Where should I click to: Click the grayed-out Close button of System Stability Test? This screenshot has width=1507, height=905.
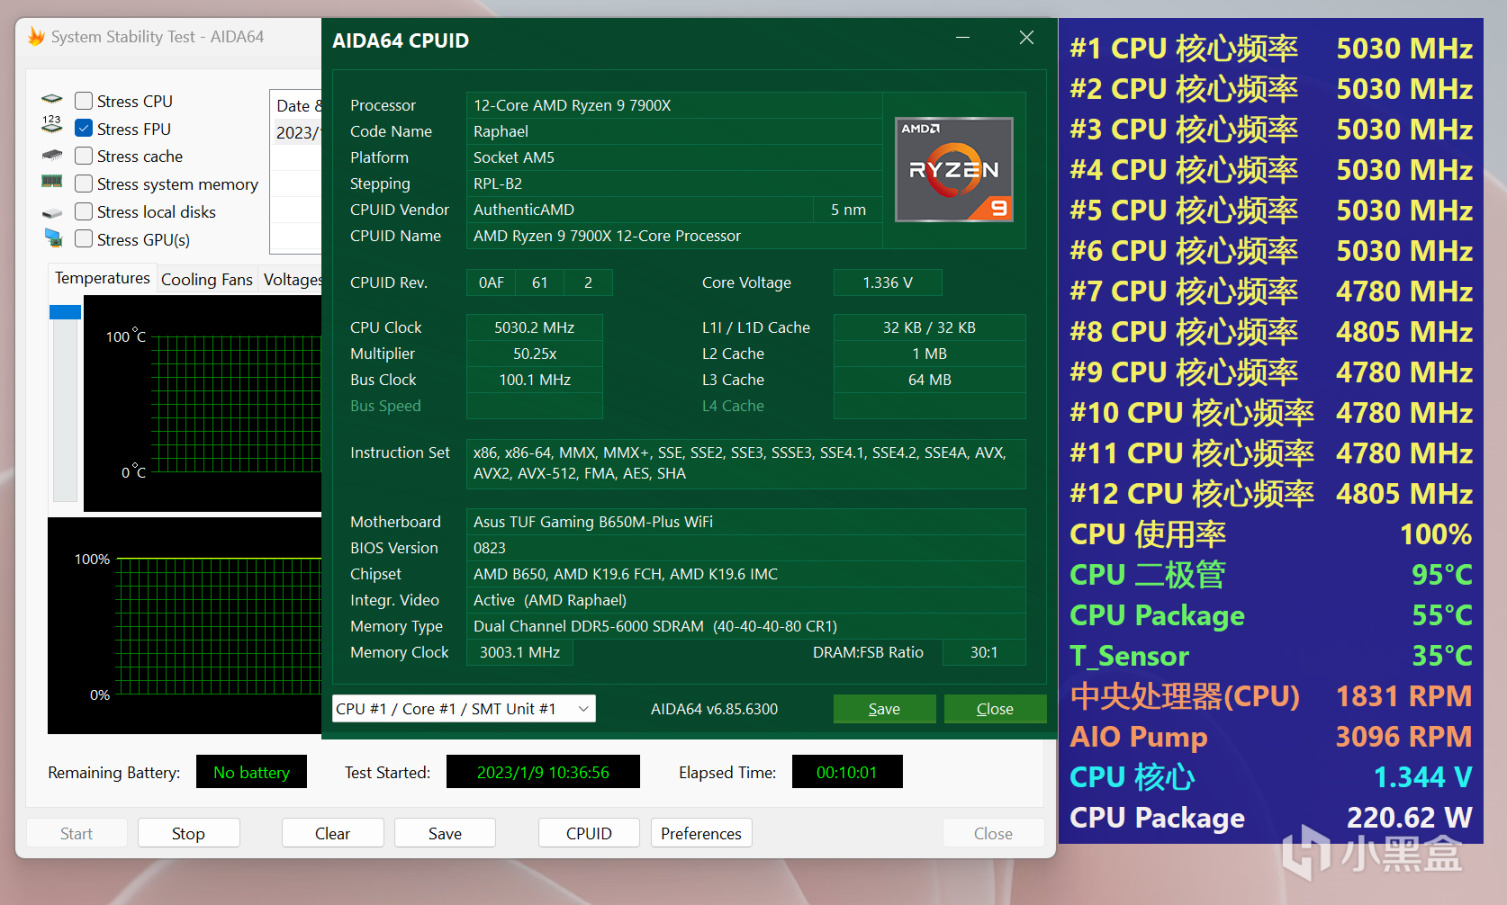(993, 833)
